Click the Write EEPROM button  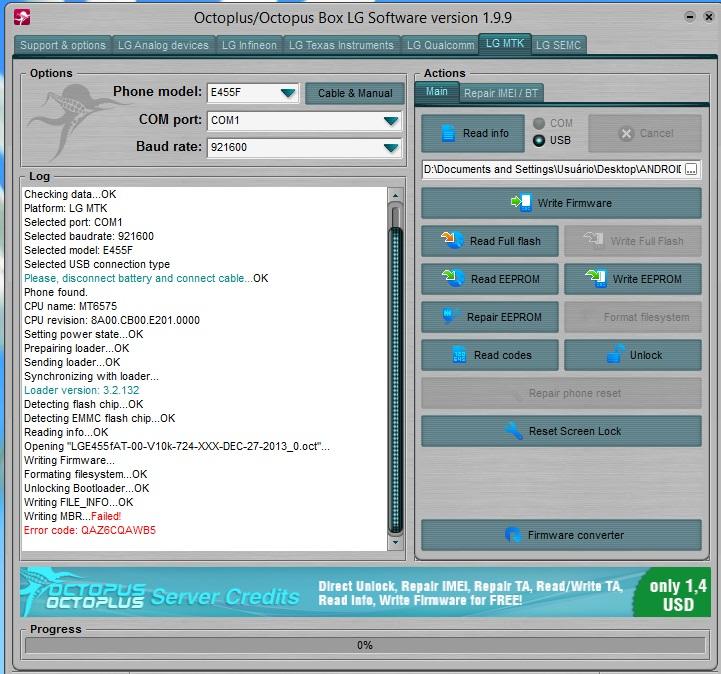tap(633, 279)
